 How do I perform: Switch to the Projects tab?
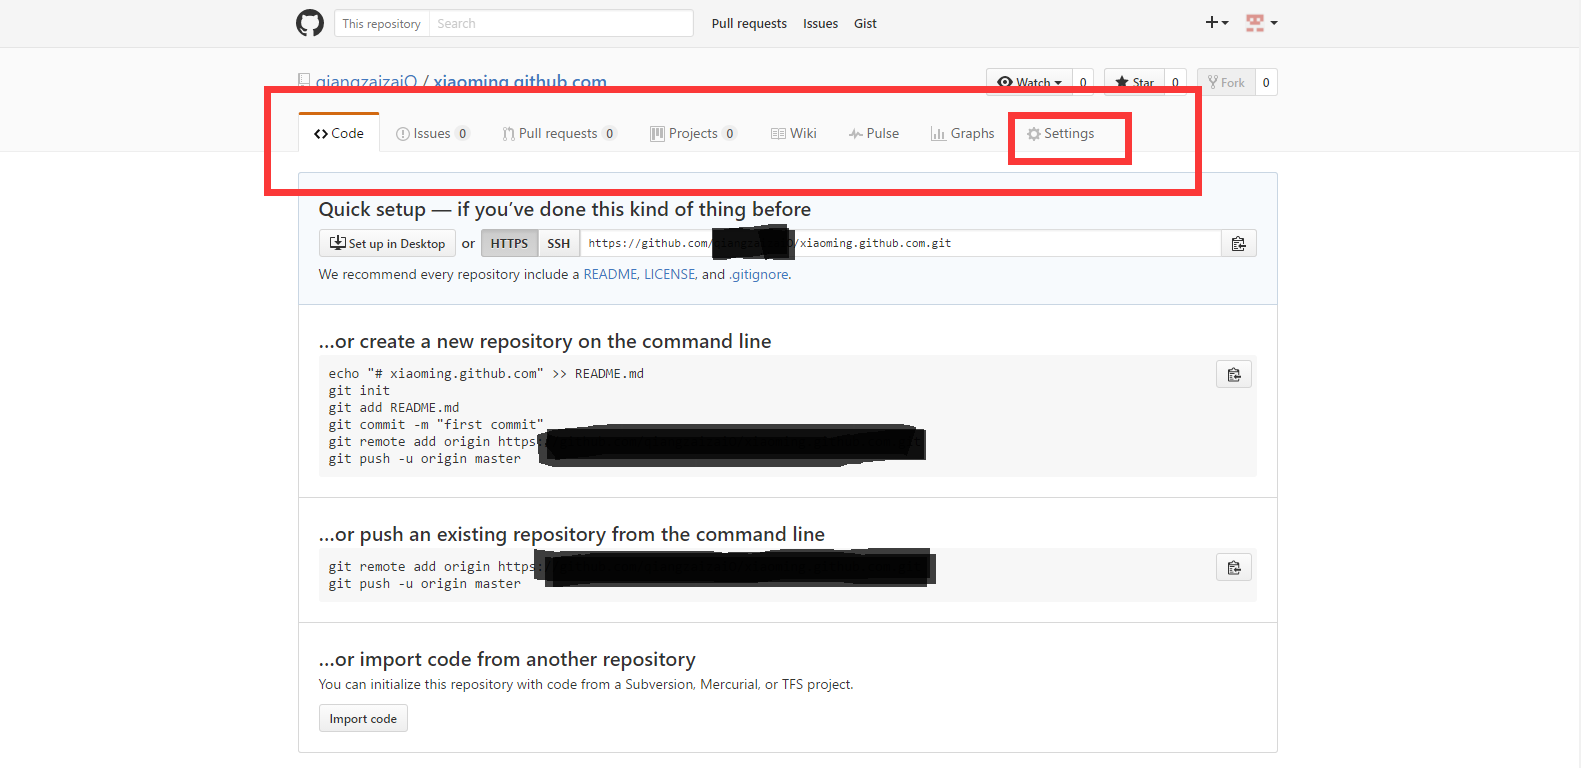[693, 133]
